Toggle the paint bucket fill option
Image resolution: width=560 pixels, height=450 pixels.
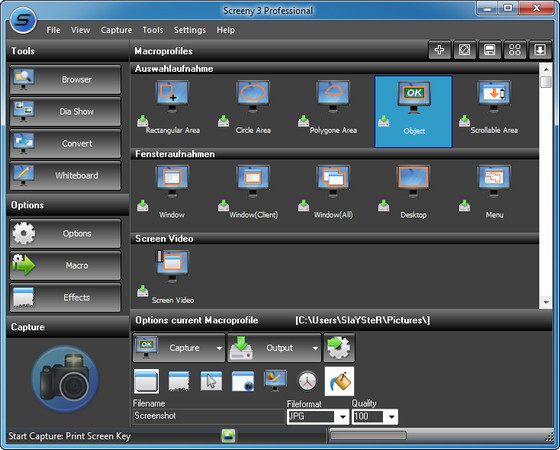click(x=340, y=381)
